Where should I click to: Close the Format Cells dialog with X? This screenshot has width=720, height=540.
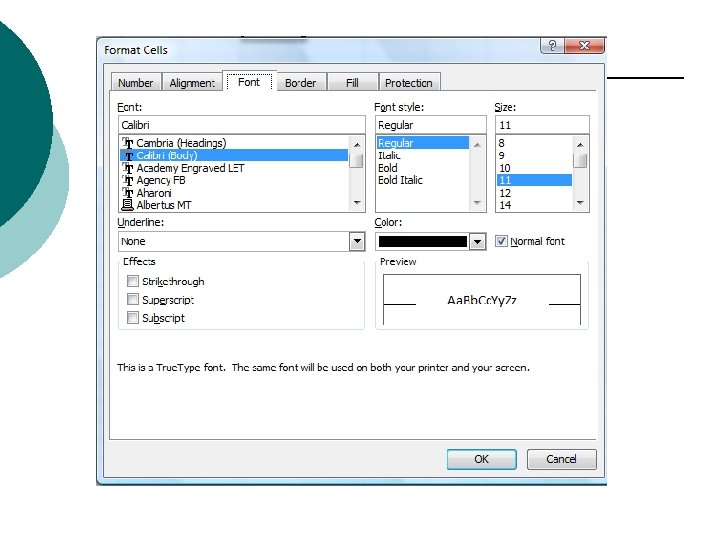[x=584, y=45]
